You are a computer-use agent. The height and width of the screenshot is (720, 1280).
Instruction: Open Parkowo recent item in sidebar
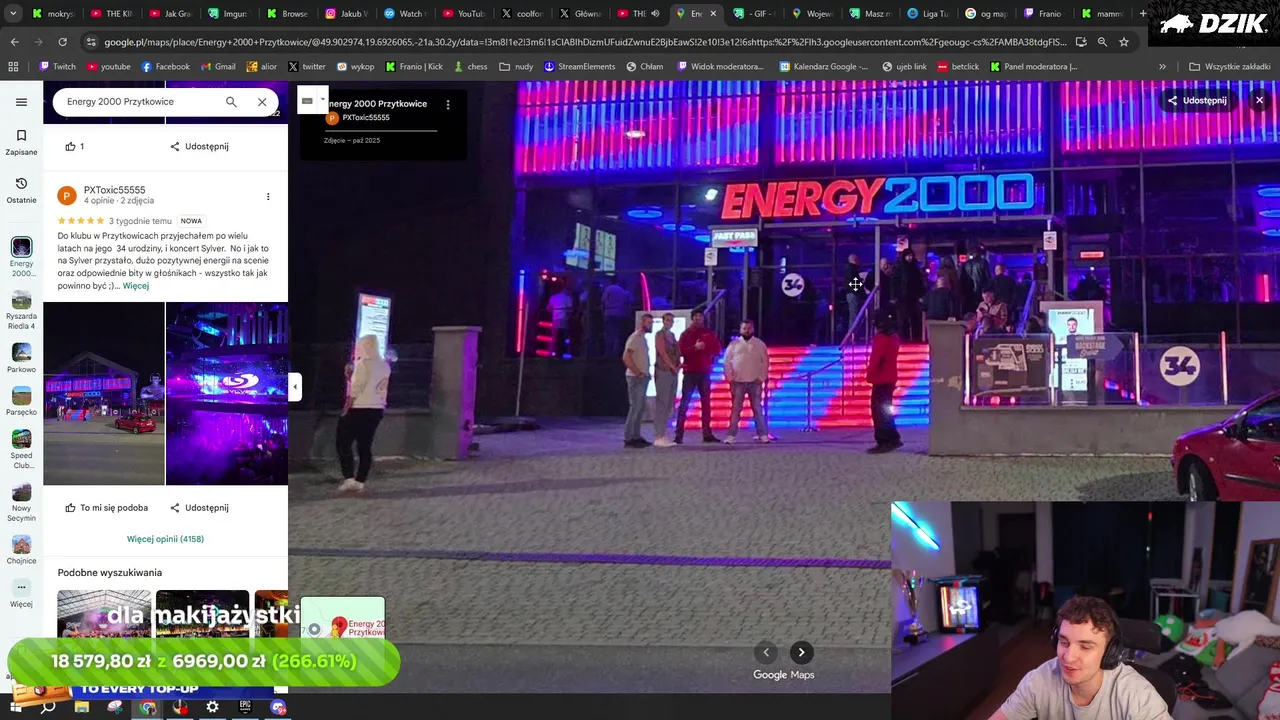point(21,358)
